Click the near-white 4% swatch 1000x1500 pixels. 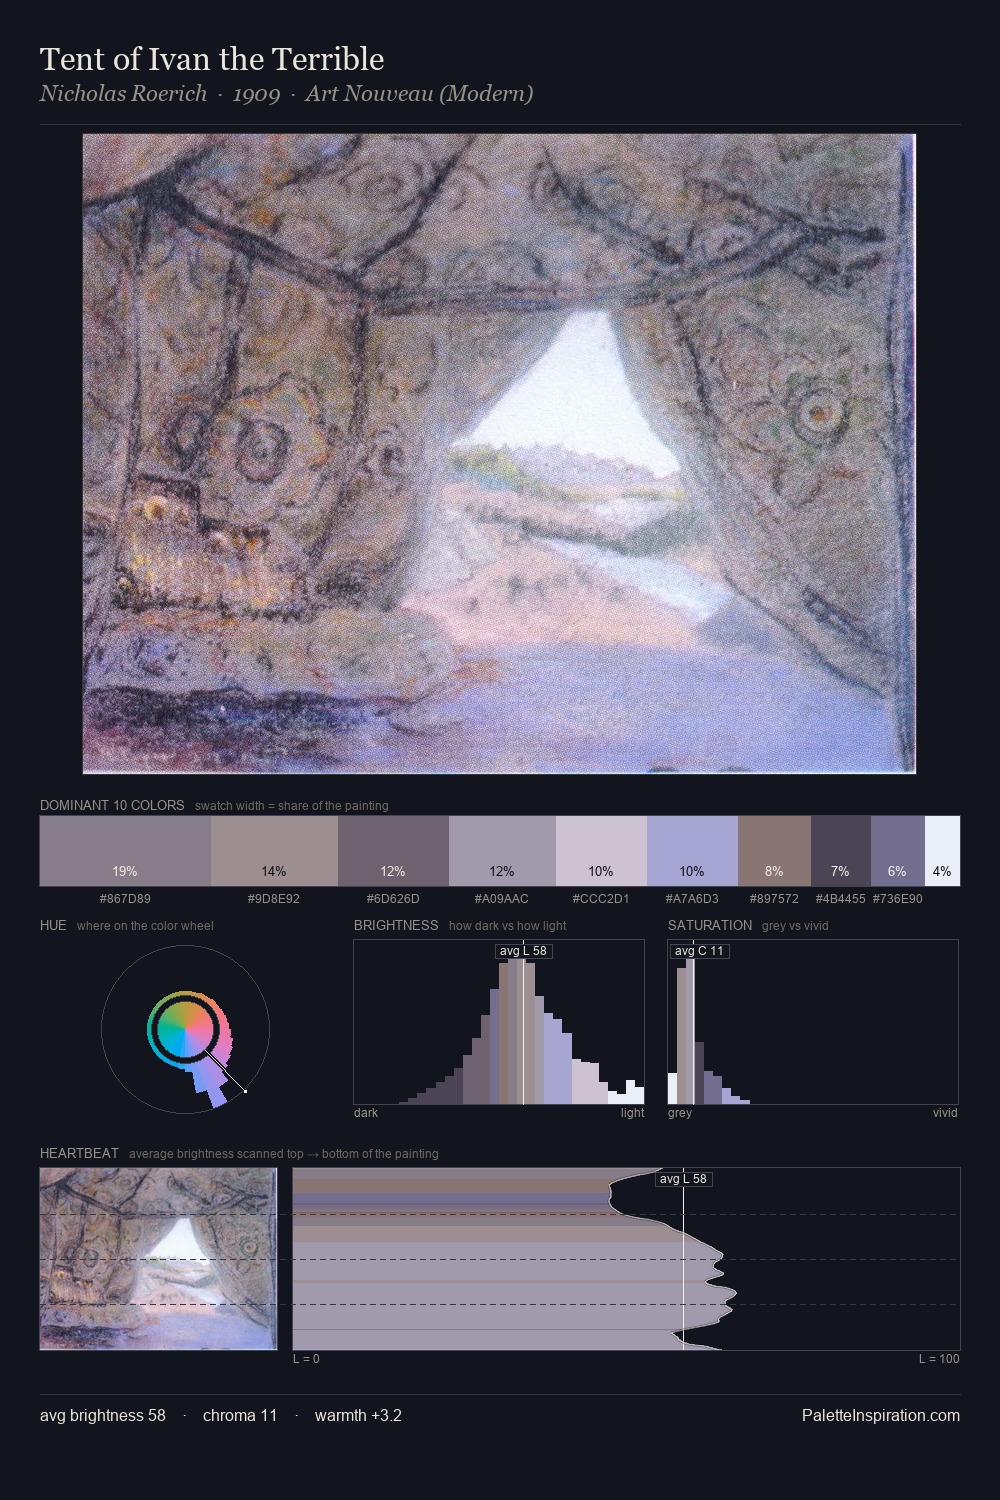pyautogui.click(x=942, y=851)
